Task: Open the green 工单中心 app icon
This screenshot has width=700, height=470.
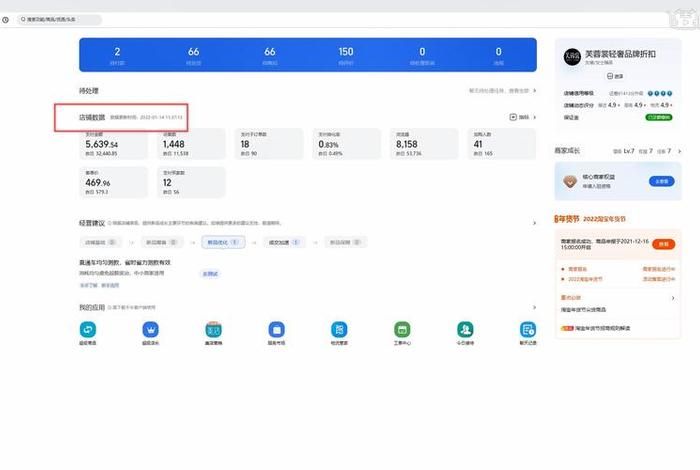Action: tap(402, 330)
